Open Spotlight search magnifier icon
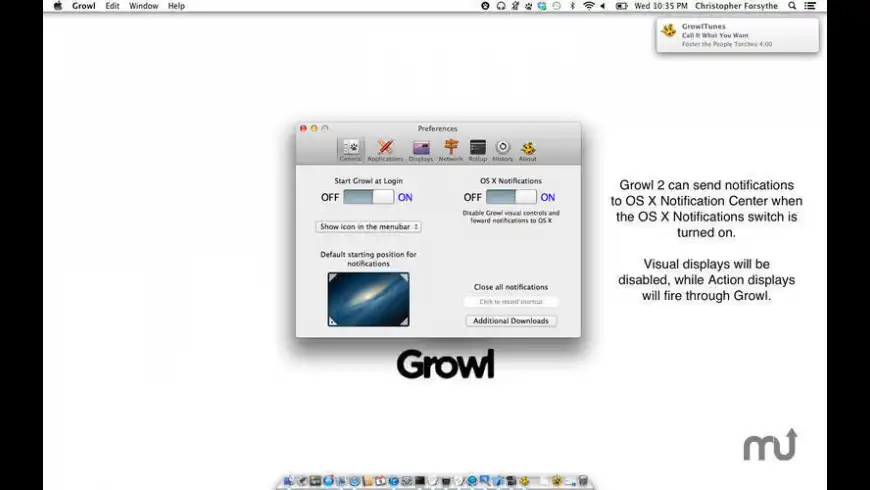870x490 pixels. coord(792,6)
